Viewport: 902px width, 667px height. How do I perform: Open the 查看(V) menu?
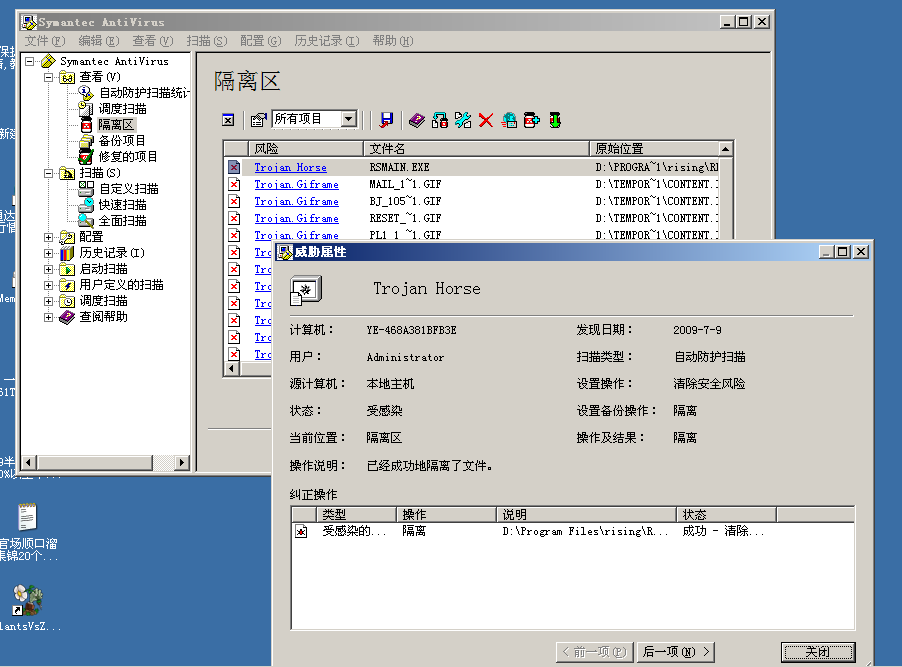click(x=152, y=41)
